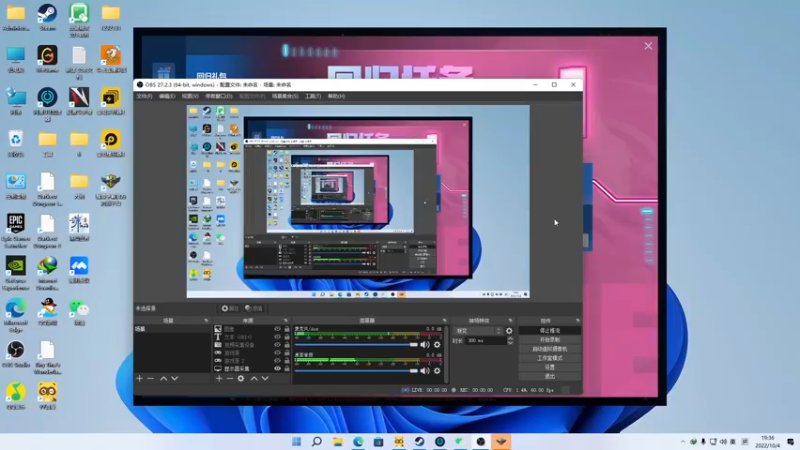Open Mic/Aux audio settings gear
The image size is (800, 450).
coord(437,344)
